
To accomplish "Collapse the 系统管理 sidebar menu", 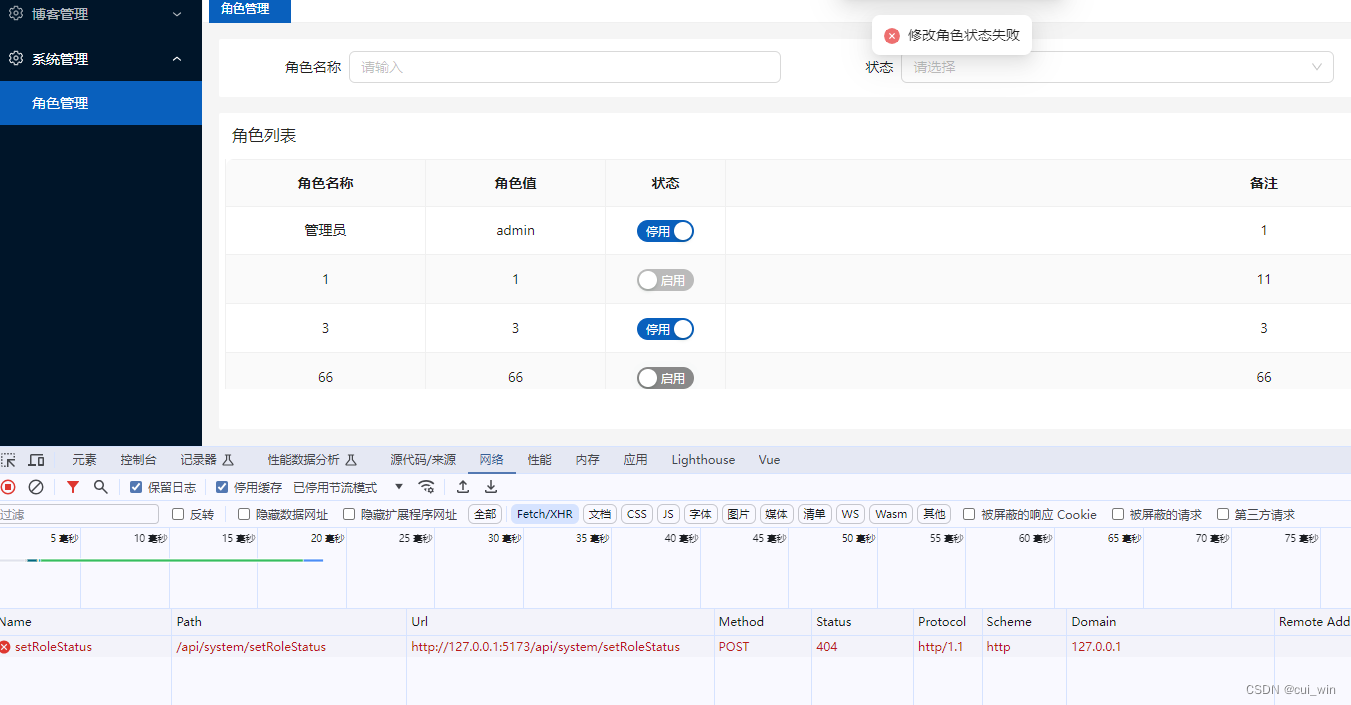I will 101,59.
